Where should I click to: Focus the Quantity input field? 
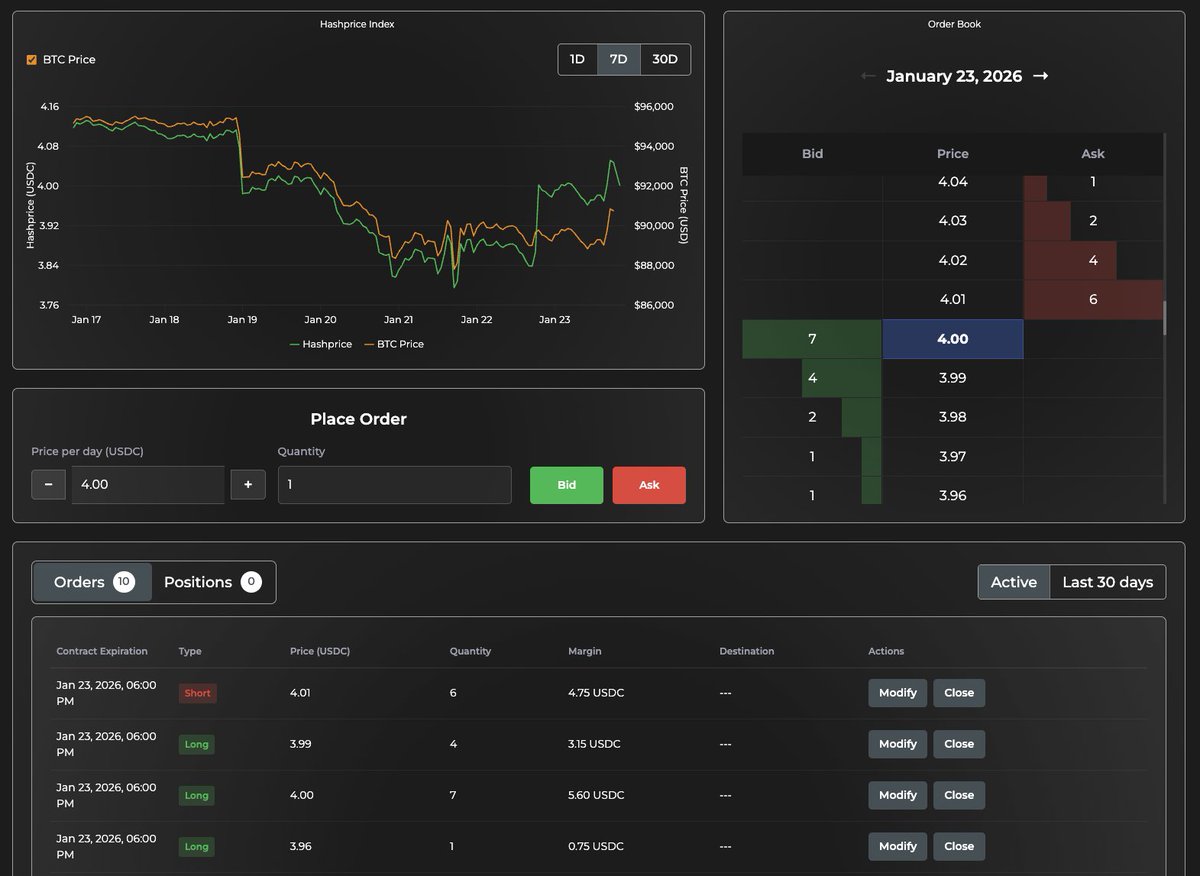395,485
